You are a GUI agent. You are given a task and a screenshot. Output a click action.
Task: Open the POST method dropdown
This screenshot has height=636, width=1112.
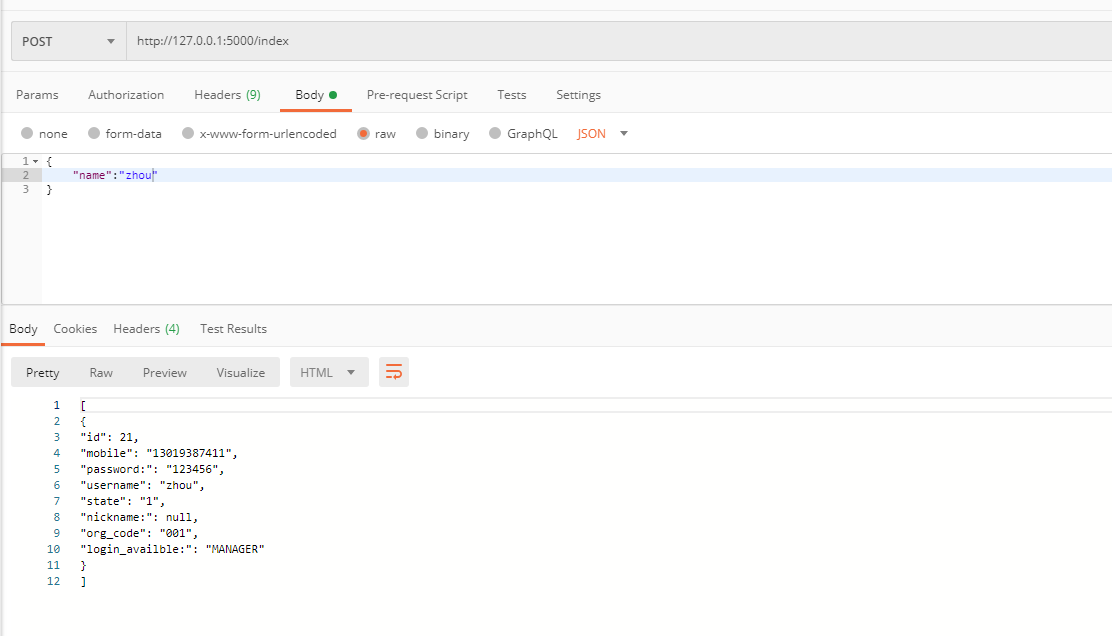point(69,41)
